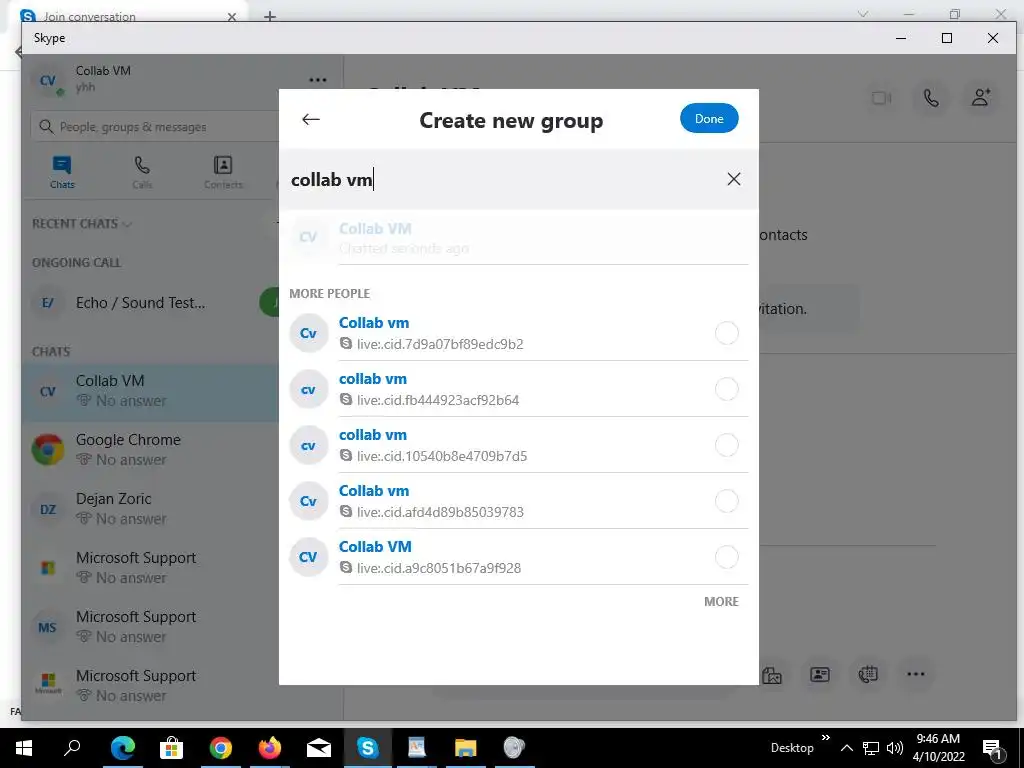Image resolution: width=1024 pixels, height=768 pixels.
Task: Click the schedule a call icon
Action: (868, 675)
